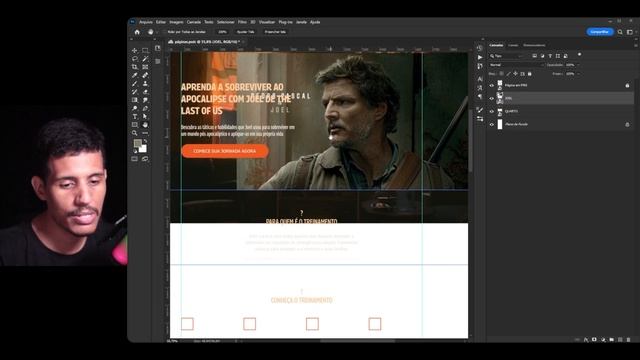640x360 pixels.
Task: Click the delete layer trash icon
Action: [x=628, y=340]
